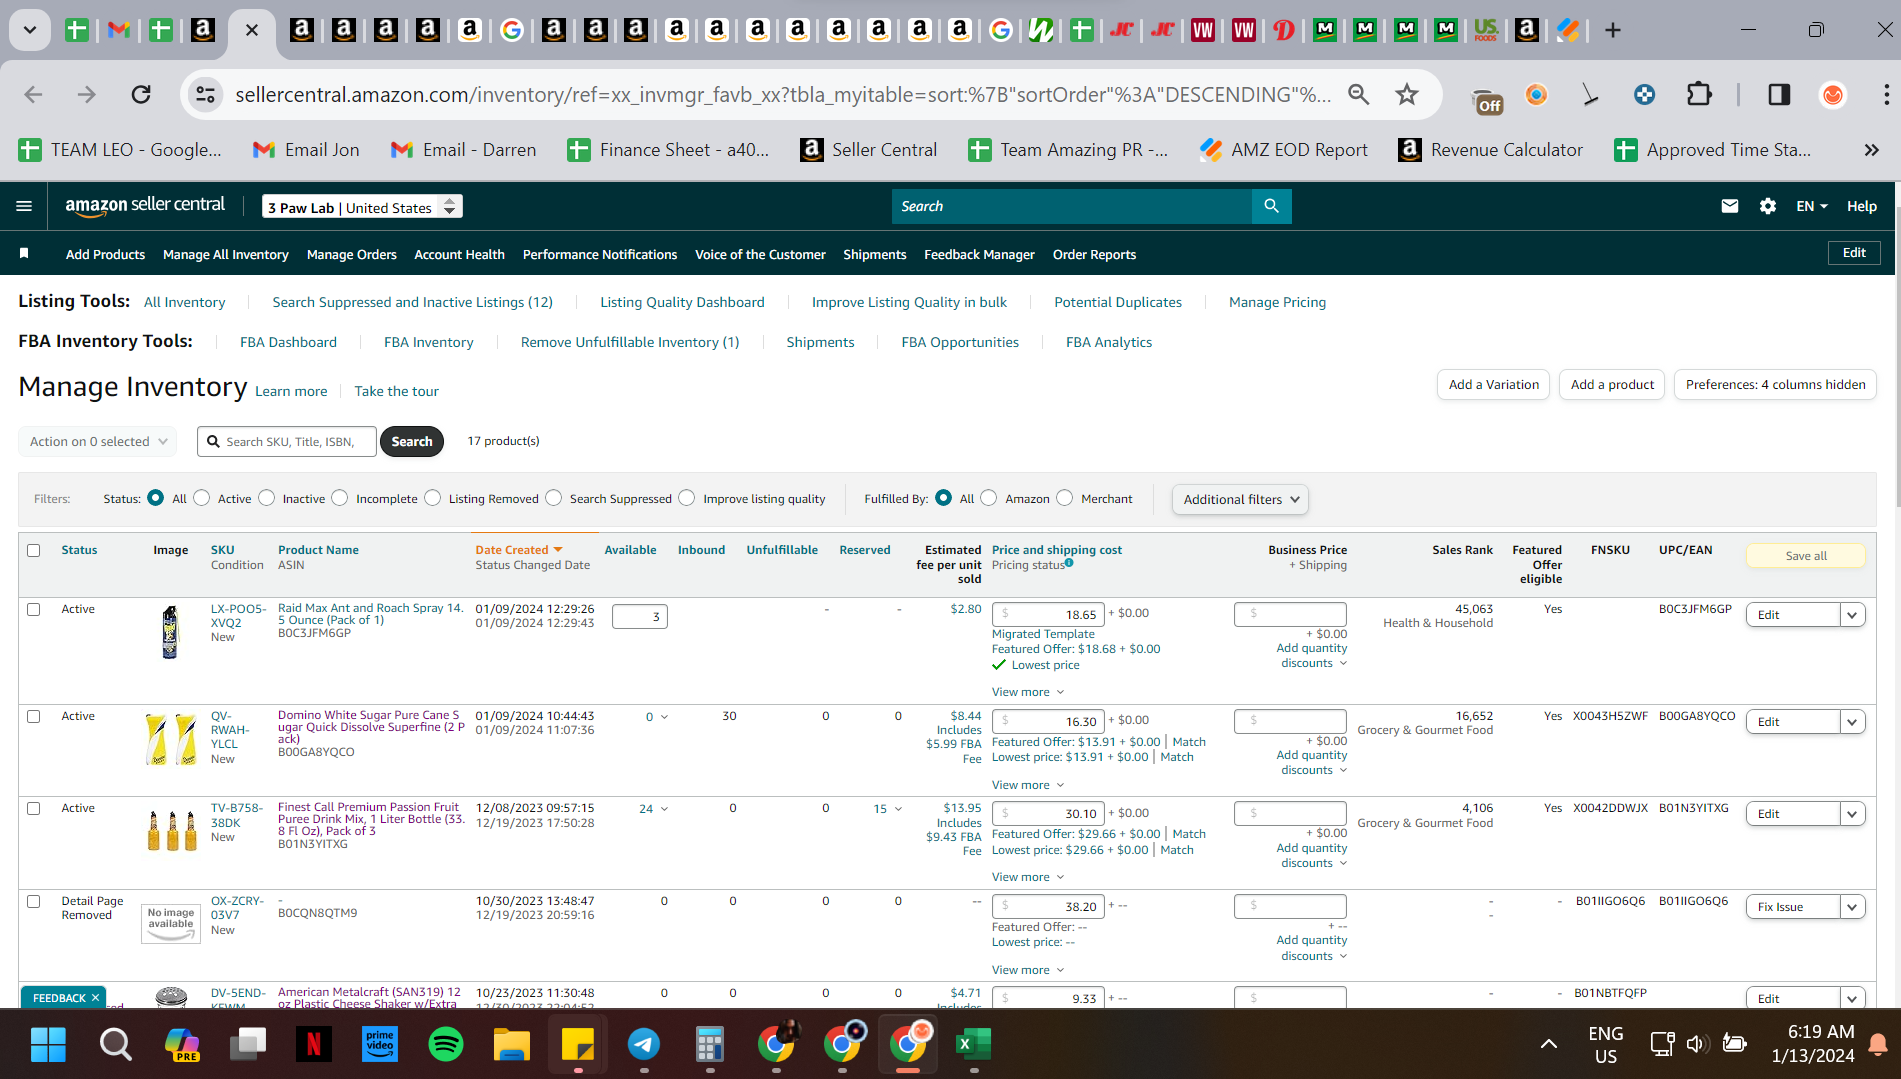Open Prime Video from the taskbar

pyautogui.click(x=380, y=1045)
